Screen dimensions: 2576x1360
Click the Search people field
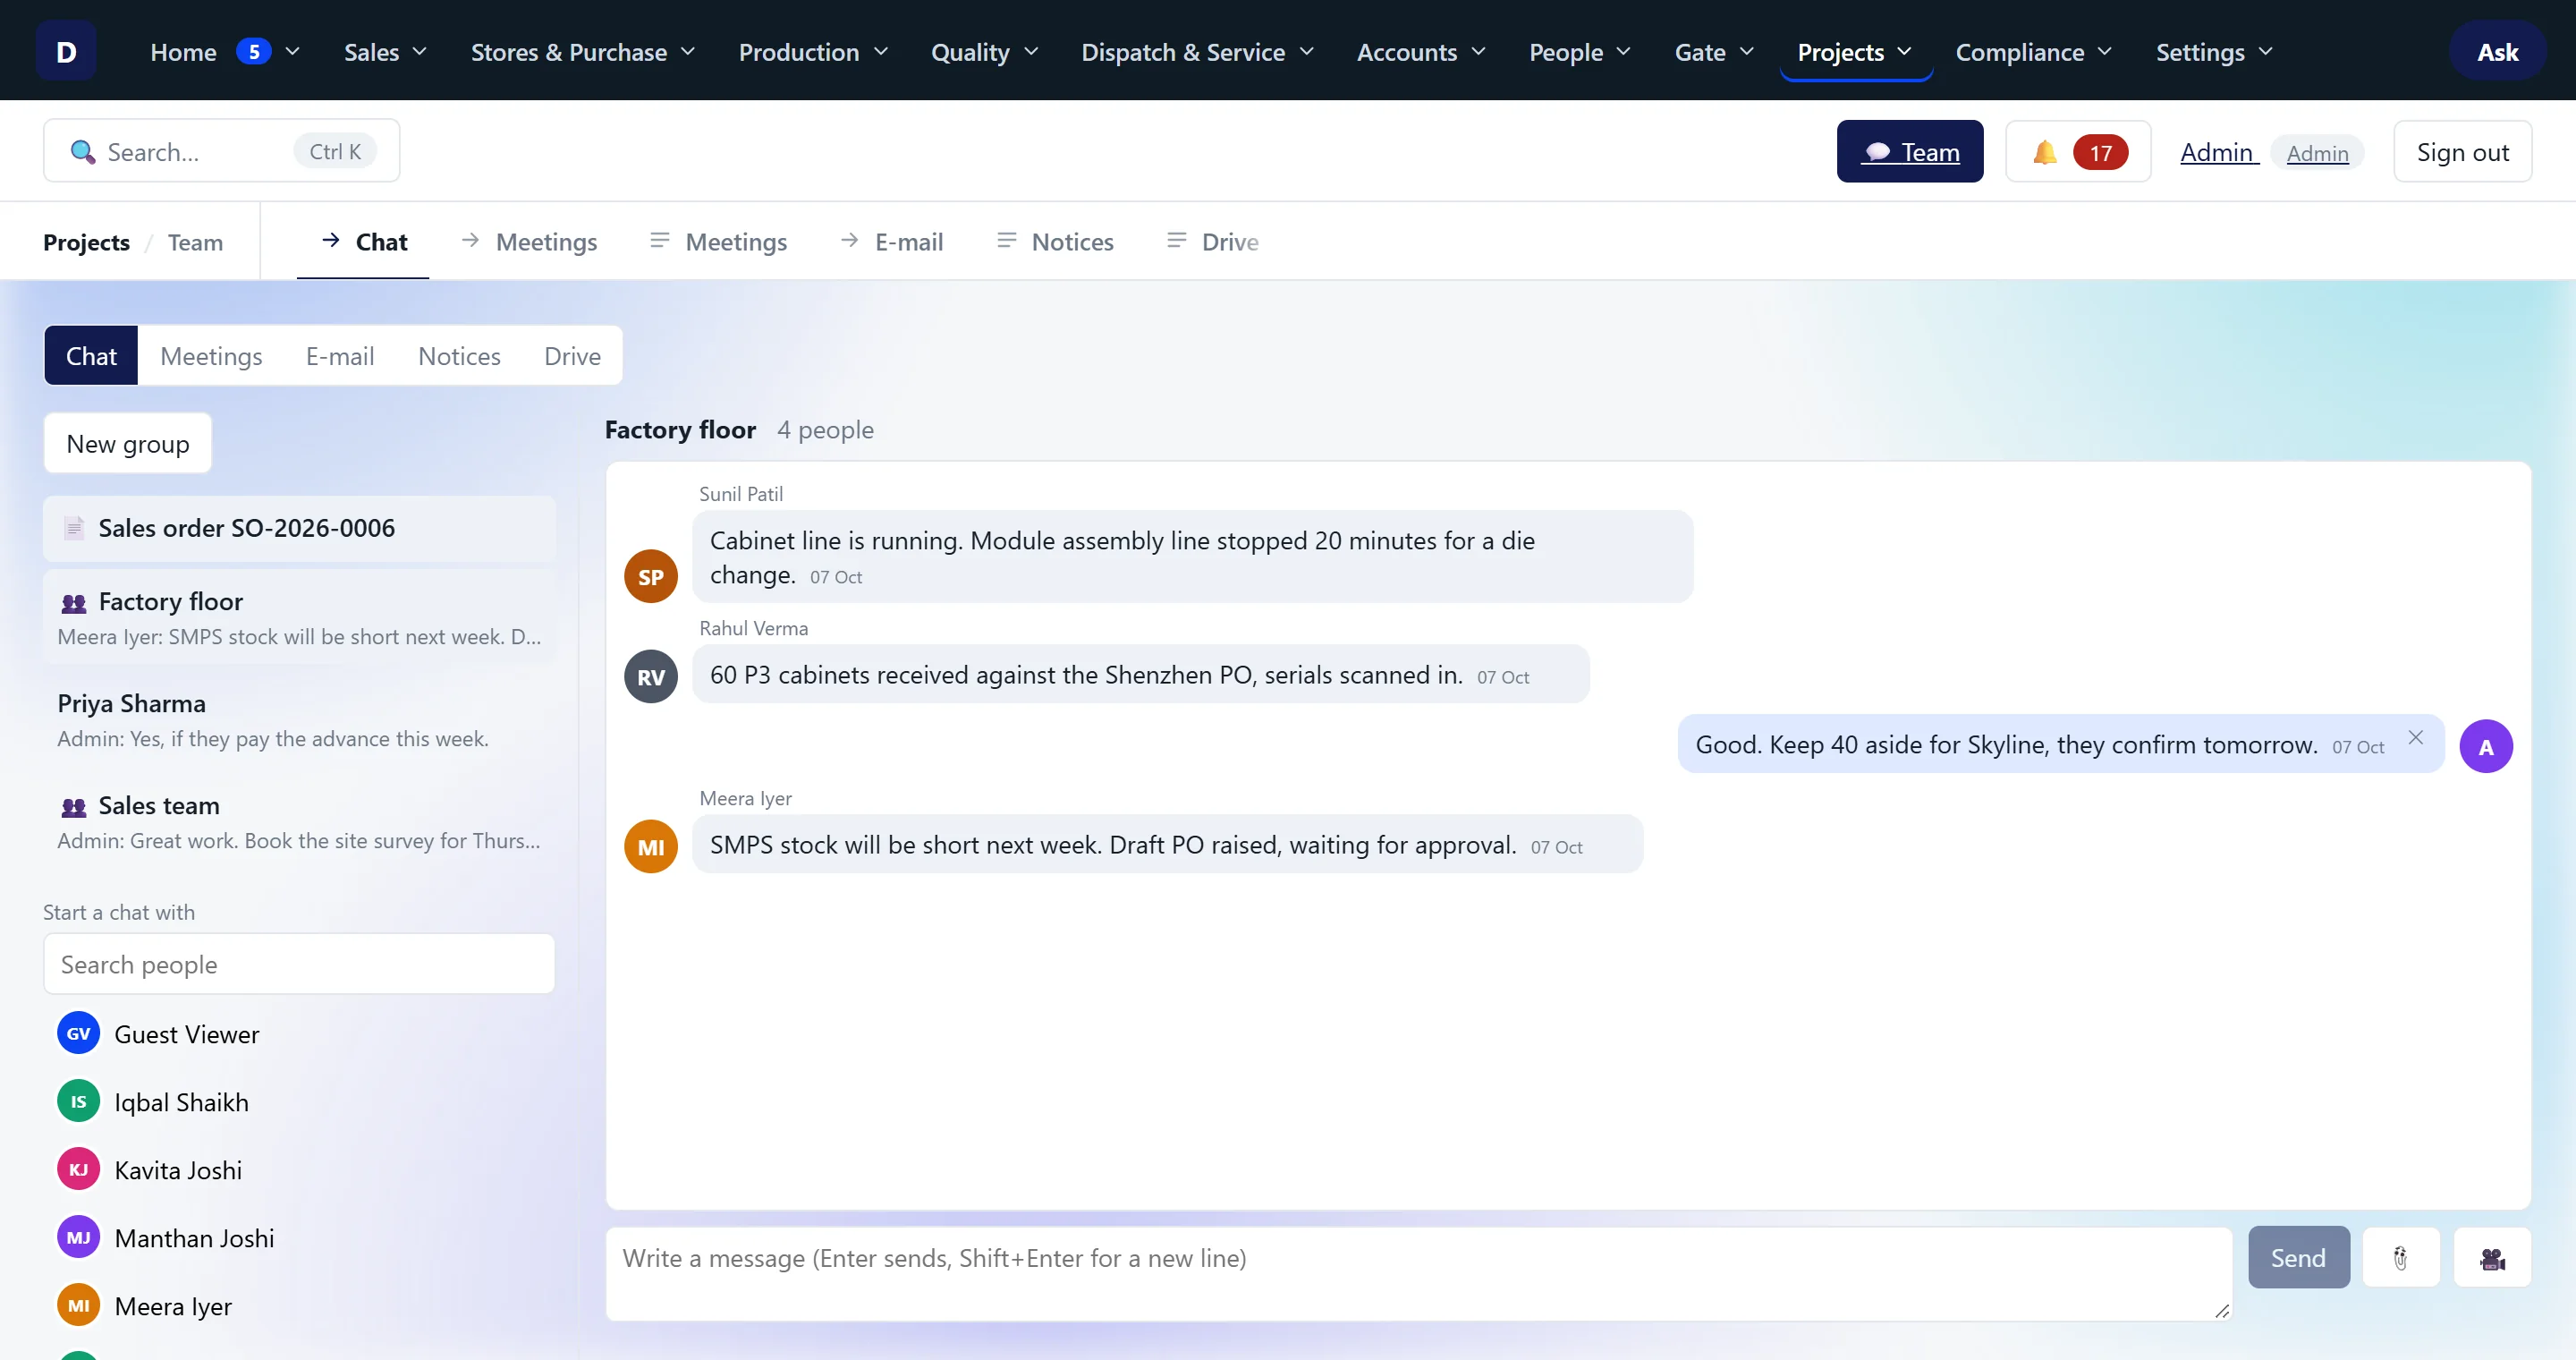(299, 964)
